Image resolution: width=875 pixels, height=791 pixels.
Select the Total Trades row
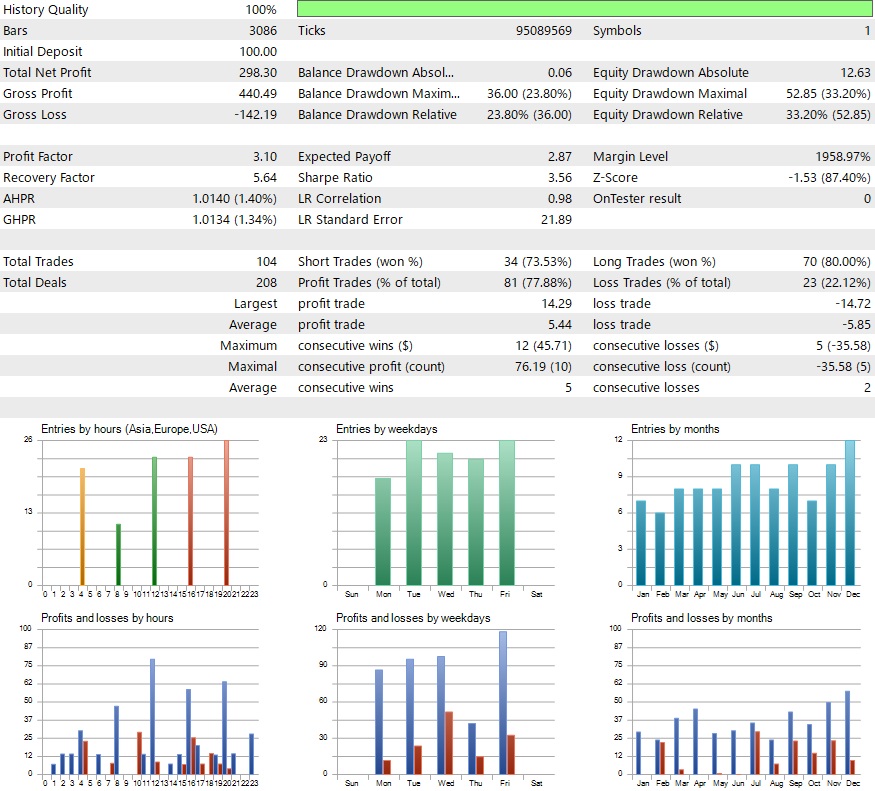pyautogui.click(x=130, y=261)
